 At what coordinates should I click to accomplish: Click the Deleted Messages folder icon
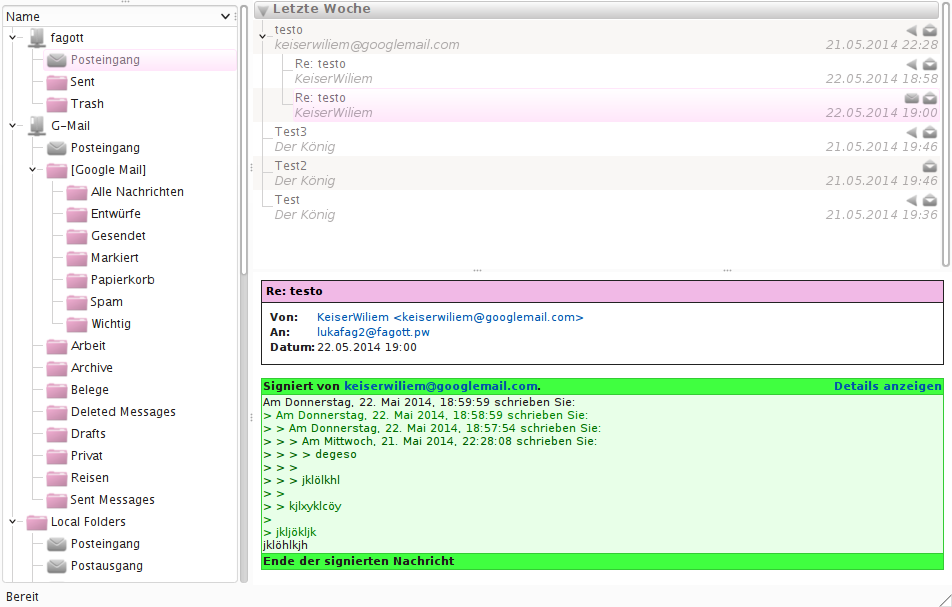pos(56,412)
